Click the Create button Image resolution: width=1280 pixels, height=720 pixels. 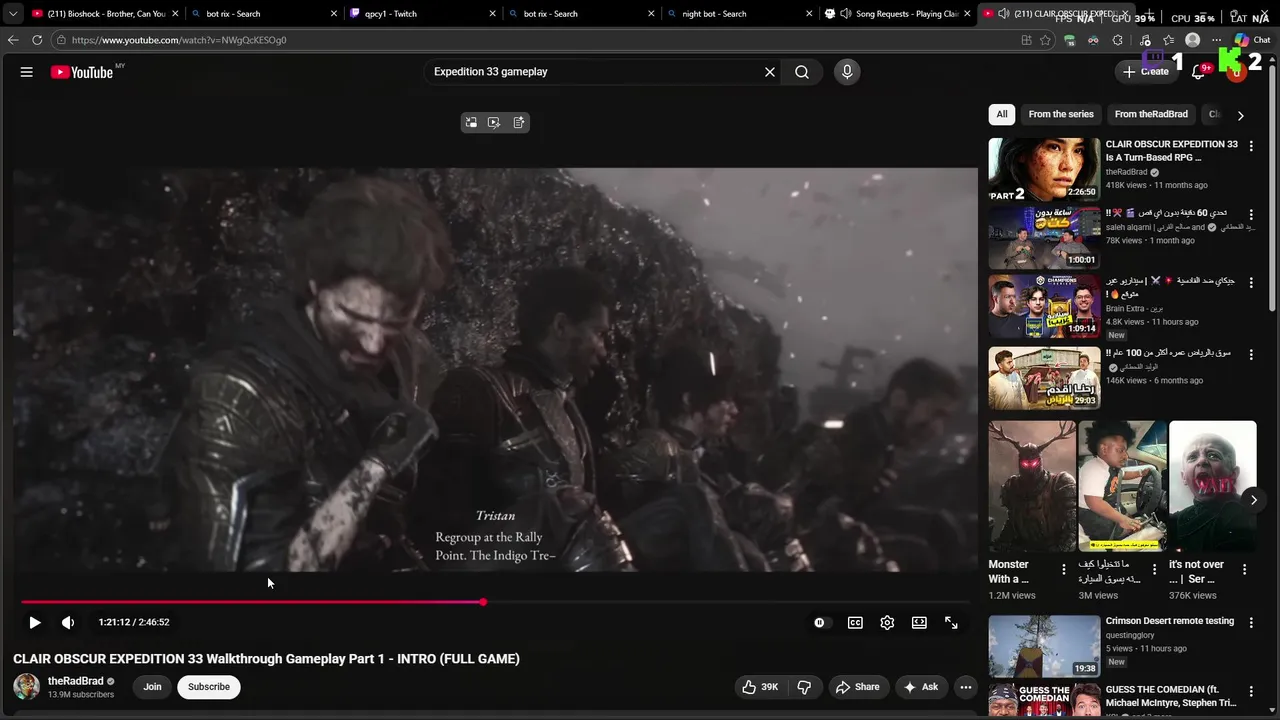click(1145, 72)
